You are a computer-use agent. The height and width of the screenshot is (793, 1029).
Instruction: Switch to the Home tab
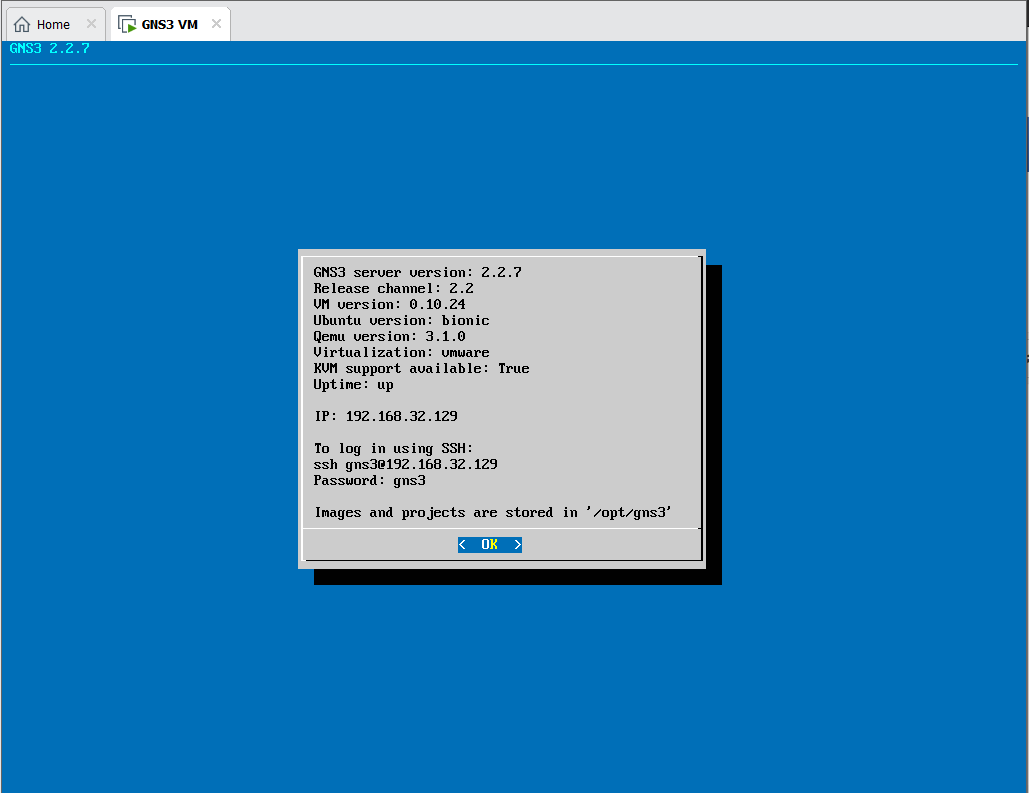[x=55, y=24]
